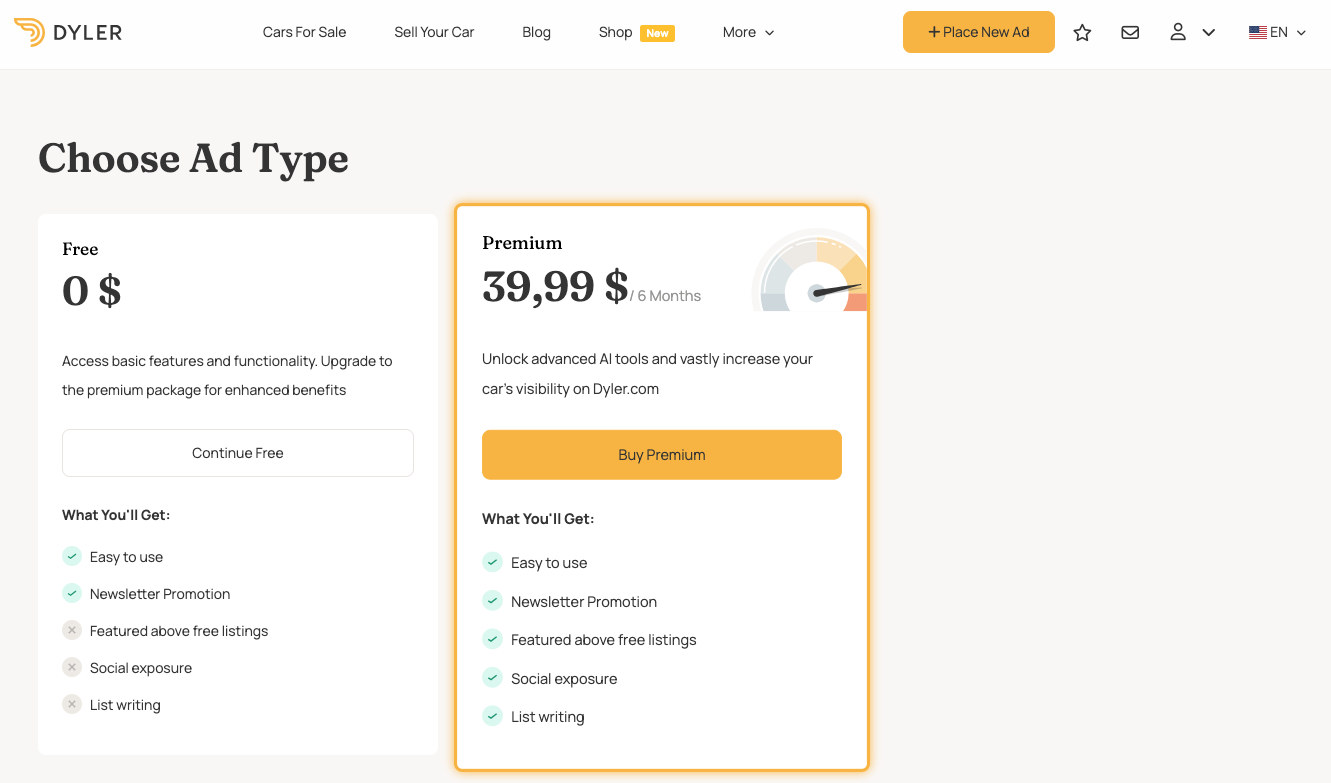Click Premium plan What You'll Get heading
Screen dimensions: 1331x783
(x=538, y=519)
